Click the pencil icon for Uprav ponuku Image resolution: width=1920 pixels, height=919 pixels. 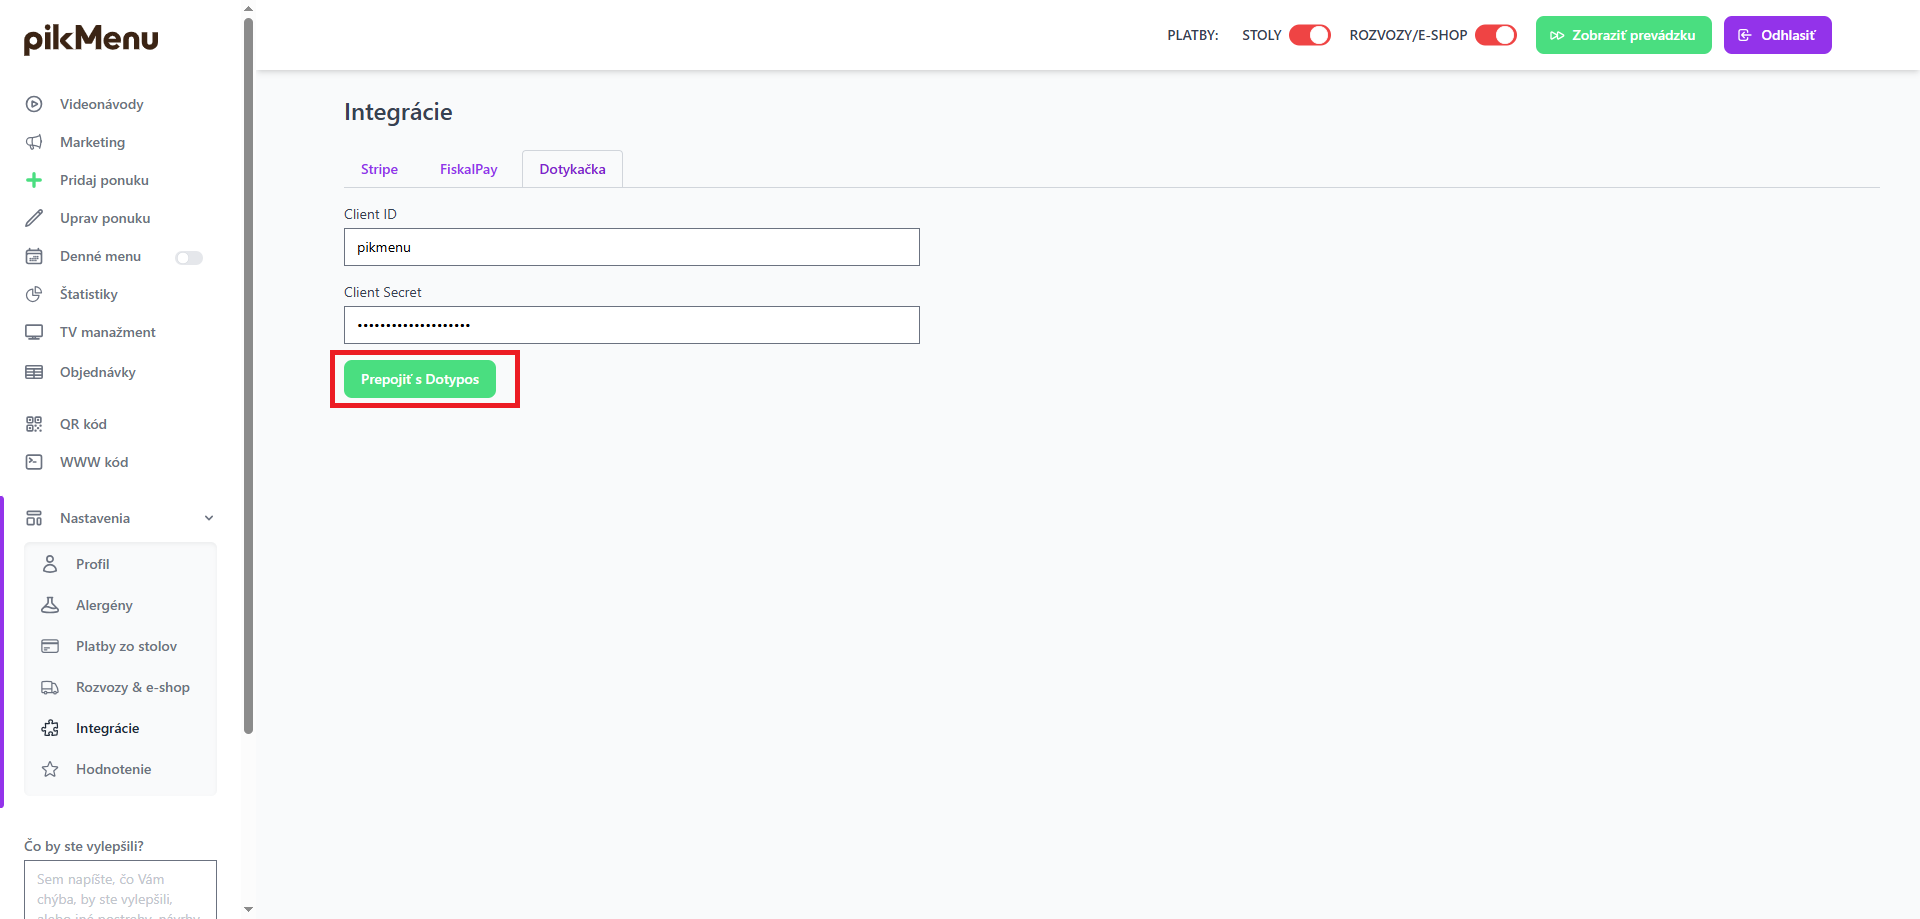(x=34, y=218)
